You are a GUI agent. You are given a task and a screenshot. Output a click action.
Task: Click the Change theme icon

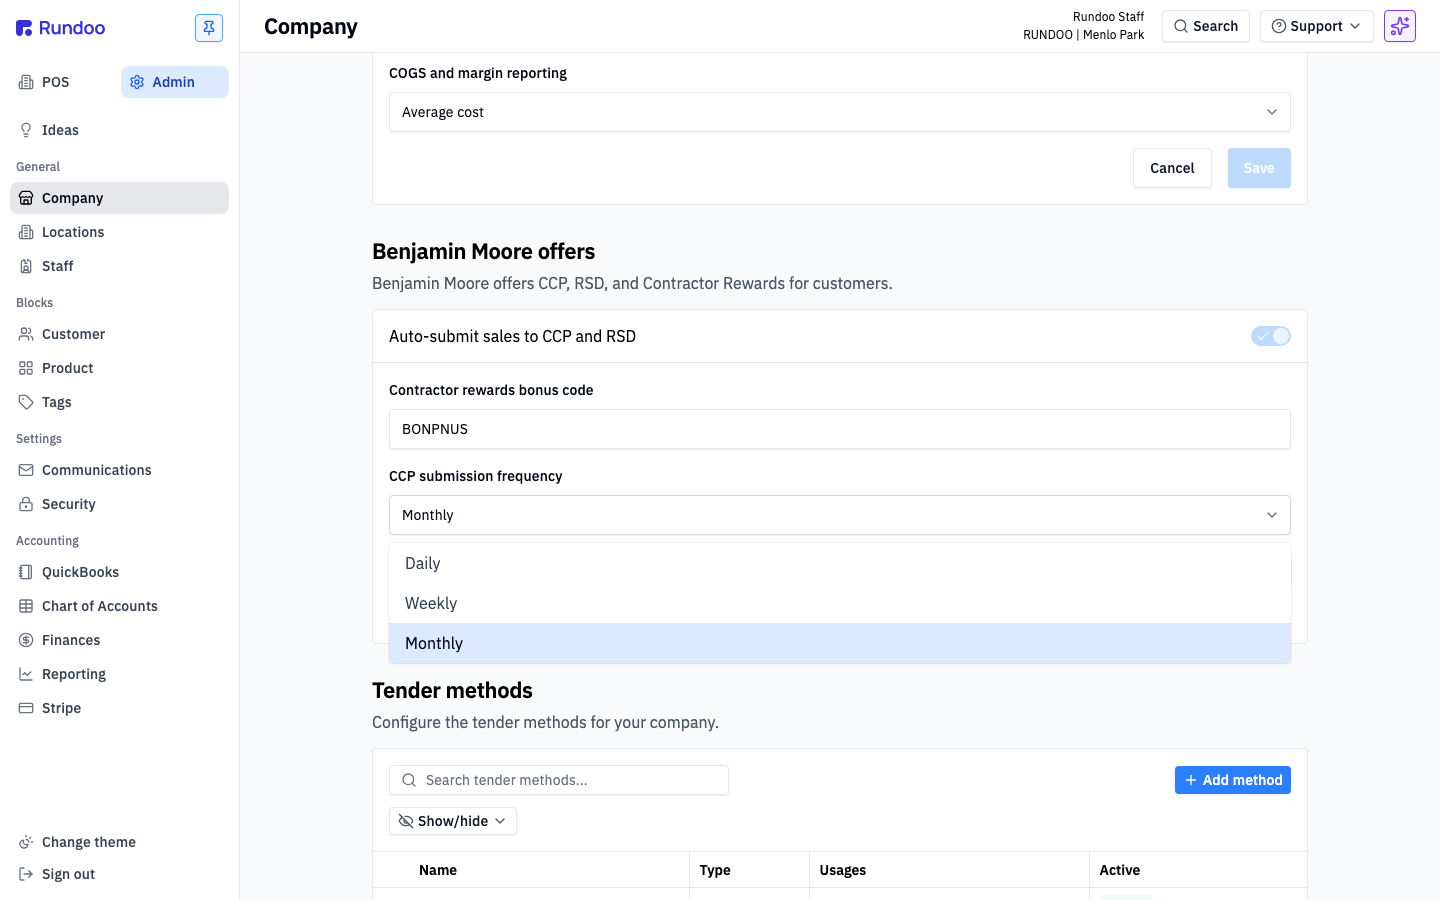[26, 842]
